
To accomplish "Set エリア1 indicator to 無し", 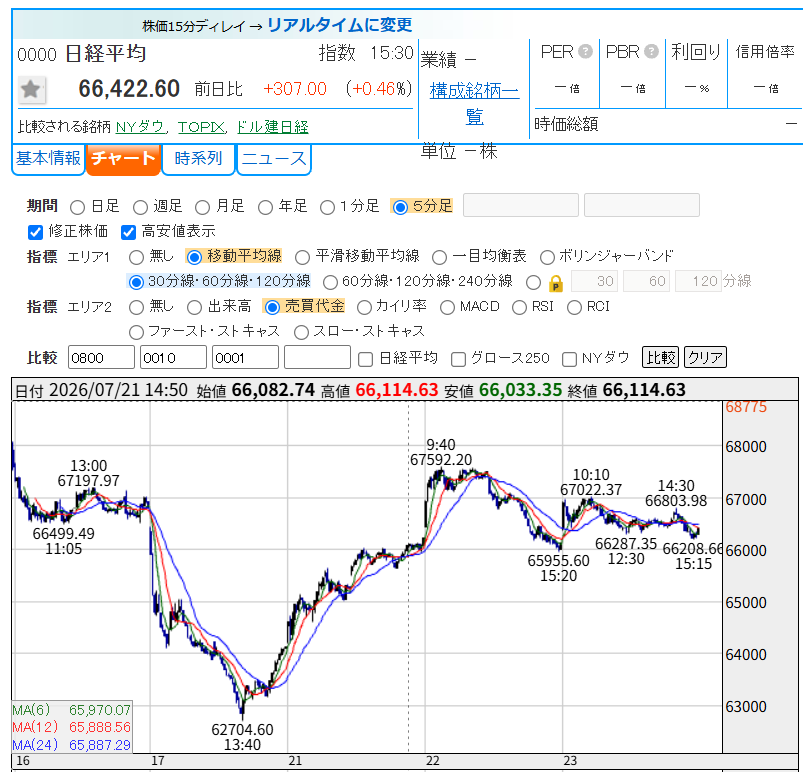I will click(136, 257).
